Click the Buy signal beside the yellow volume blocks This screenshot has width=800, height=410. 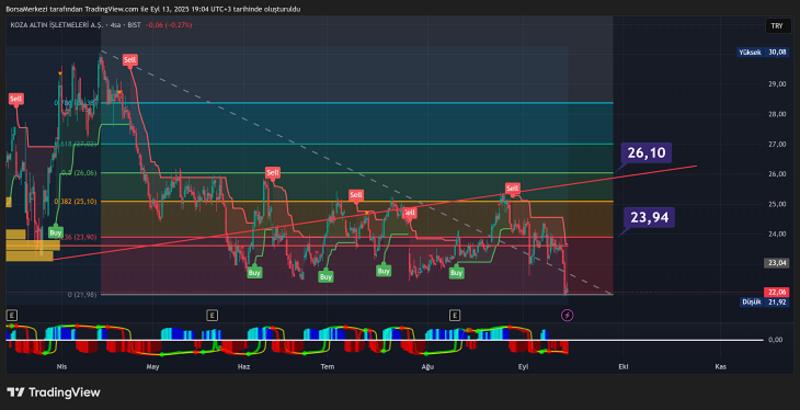click(55, 232)
